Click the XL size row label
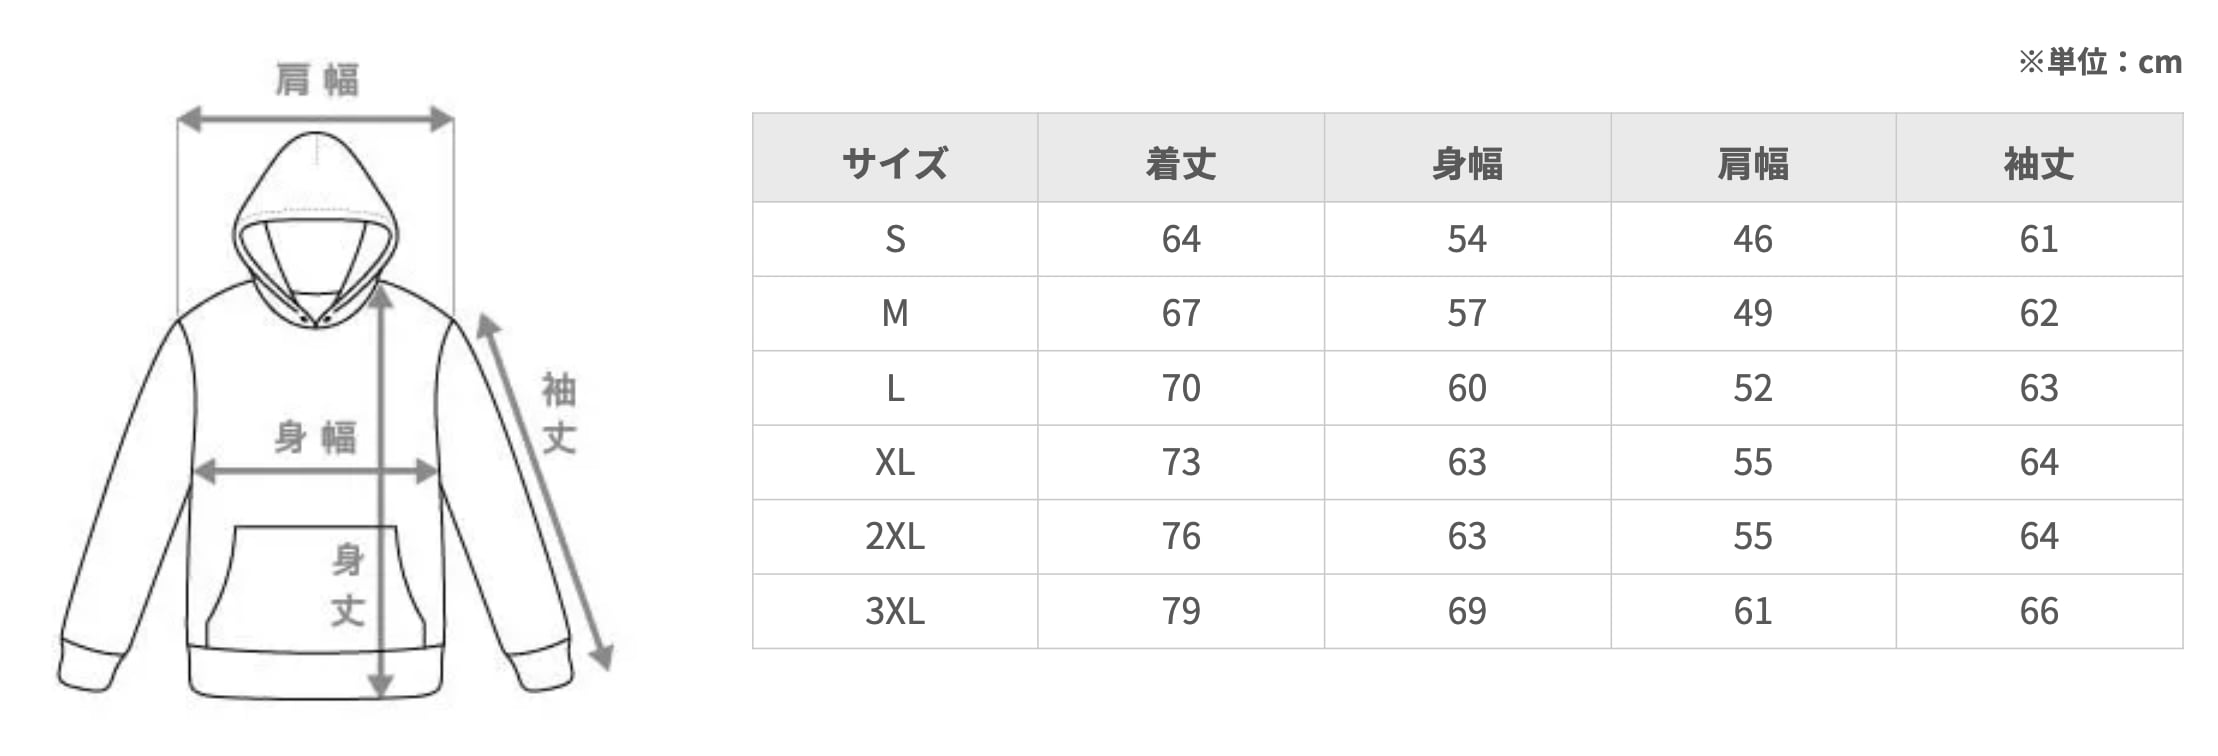The image size is (2218, 756). 895,462
